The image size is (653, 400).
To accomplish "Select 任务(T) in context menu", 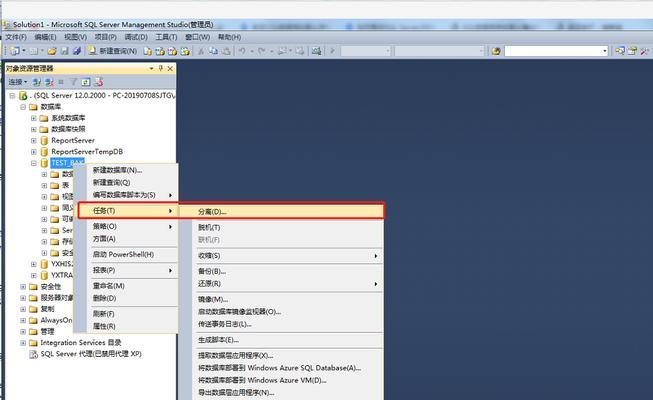I will pyautogui.click(x=127, y=211).
